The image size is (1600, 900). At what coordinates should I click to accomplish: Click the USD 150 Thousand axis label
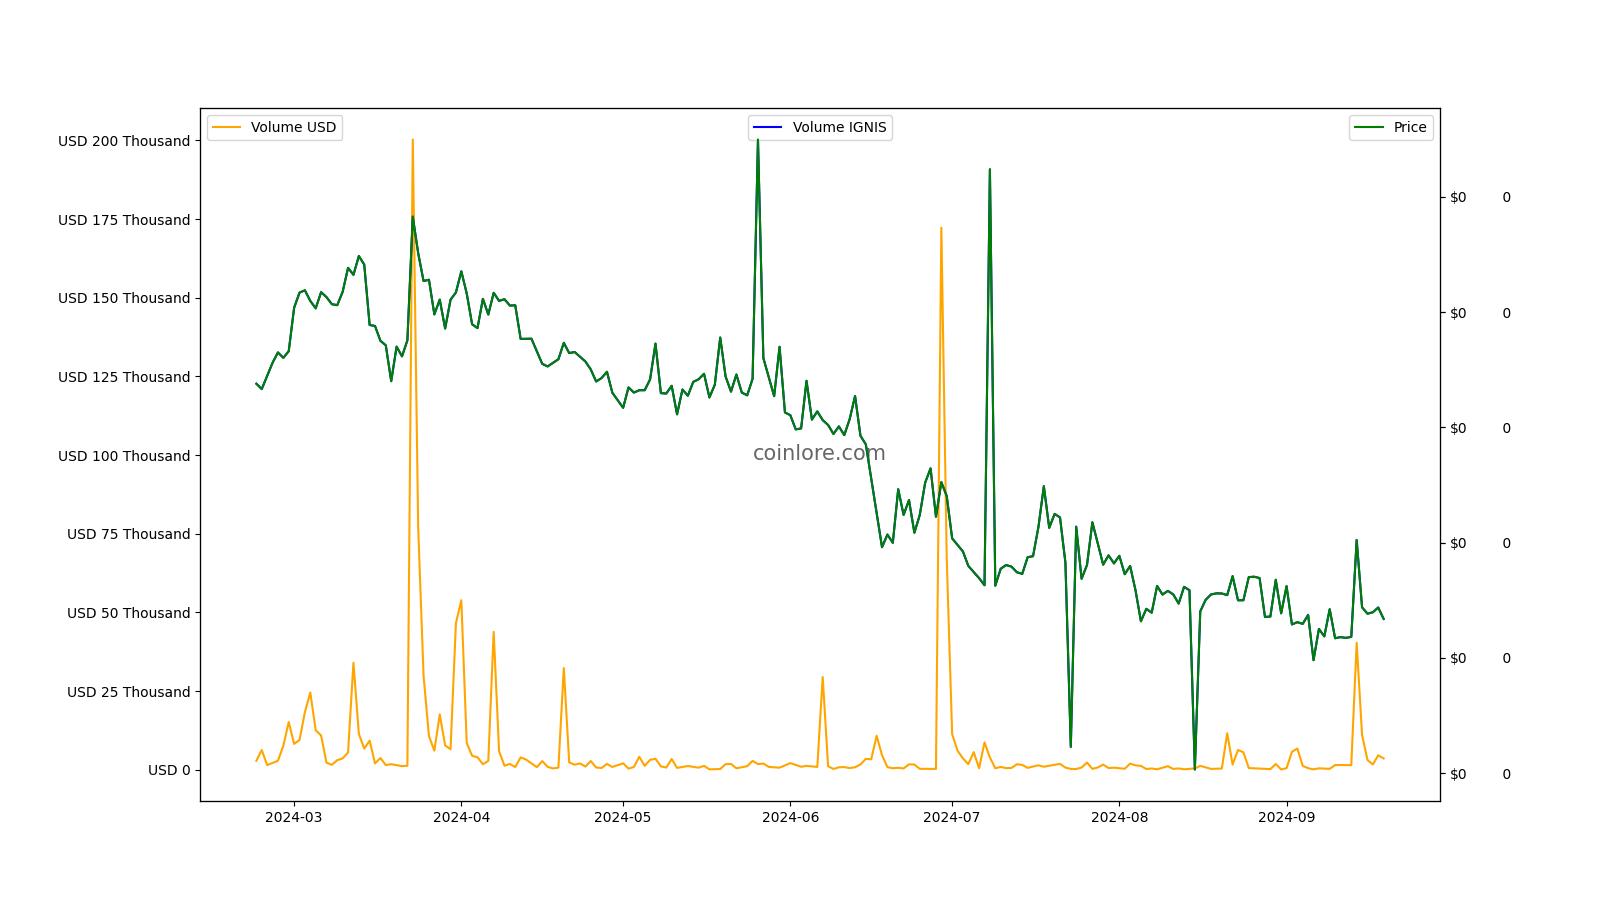pos(124,298)
